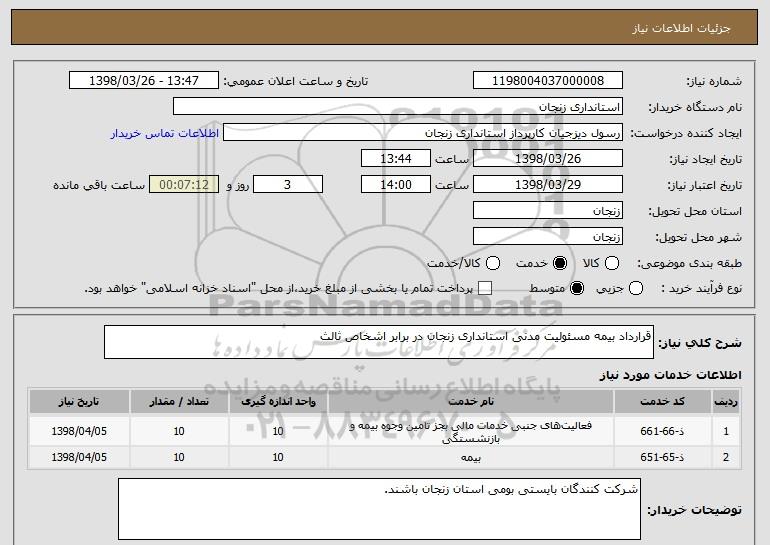Open buyer contact info link اطلاعات تماس خریدار
Screen dimensions: 770x545
[165, 133]
